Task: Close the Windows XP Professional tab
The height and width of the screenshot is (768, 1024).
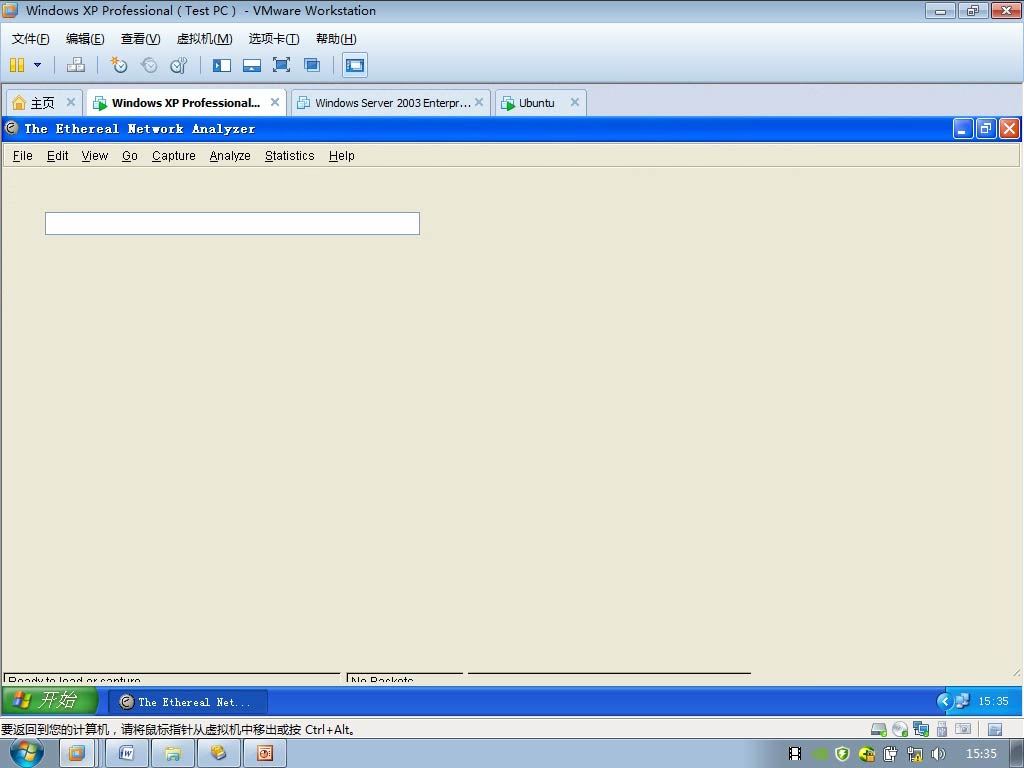Action: coord(275,102)
